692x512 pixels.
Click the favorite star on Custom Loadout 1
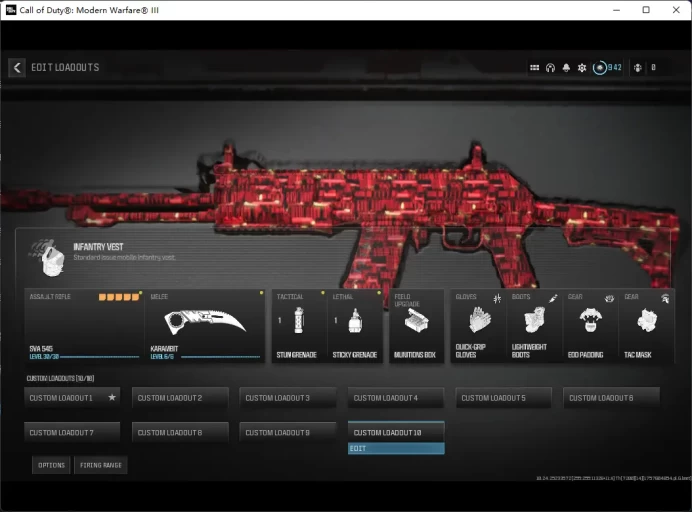[x=112, y=397]
